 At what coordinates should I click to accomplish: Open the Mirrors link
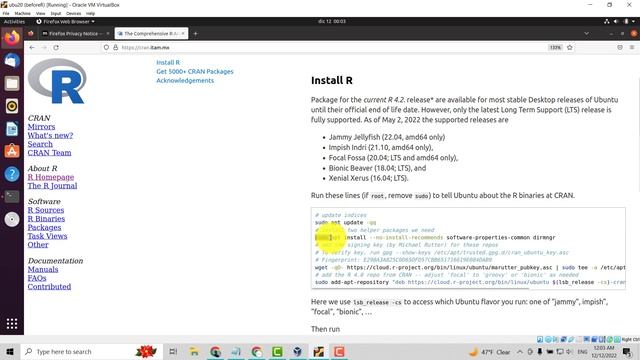pyautogui.click(x=41, y=127)
